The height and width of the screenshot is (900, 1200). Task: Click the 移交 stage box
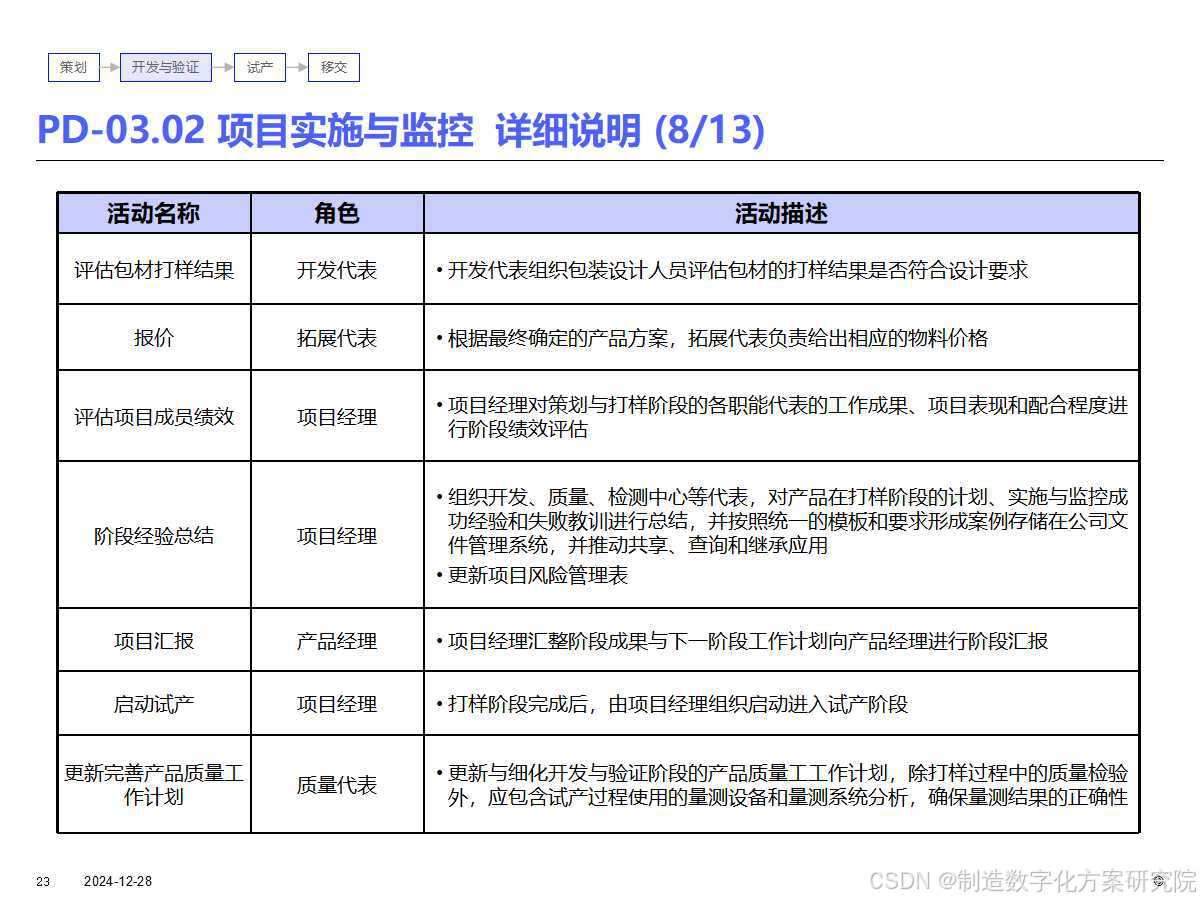[x=334, y=68]
